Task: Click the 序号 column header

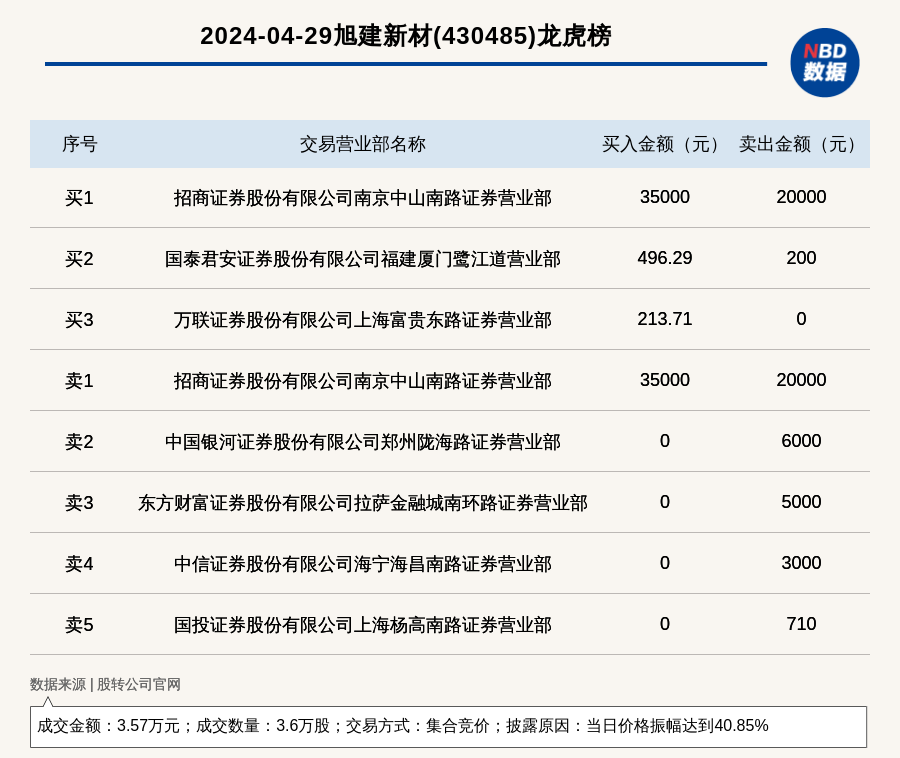Action: (80, 144)
